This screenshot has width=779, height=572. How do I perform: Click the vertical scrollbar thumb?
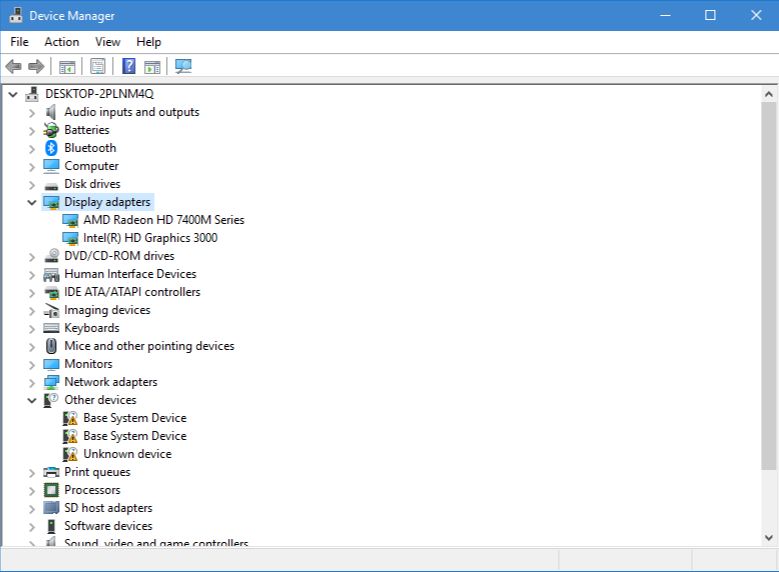coord(769,286)
